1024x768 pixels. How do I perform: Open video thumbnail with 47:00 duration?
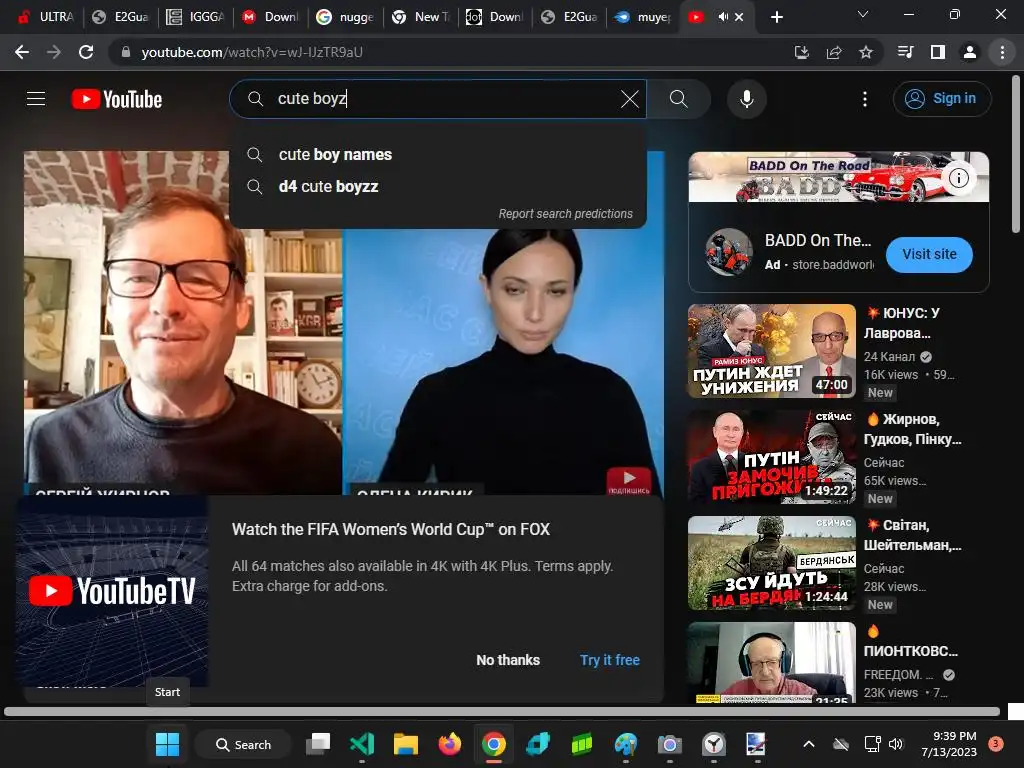coord(772,351)
